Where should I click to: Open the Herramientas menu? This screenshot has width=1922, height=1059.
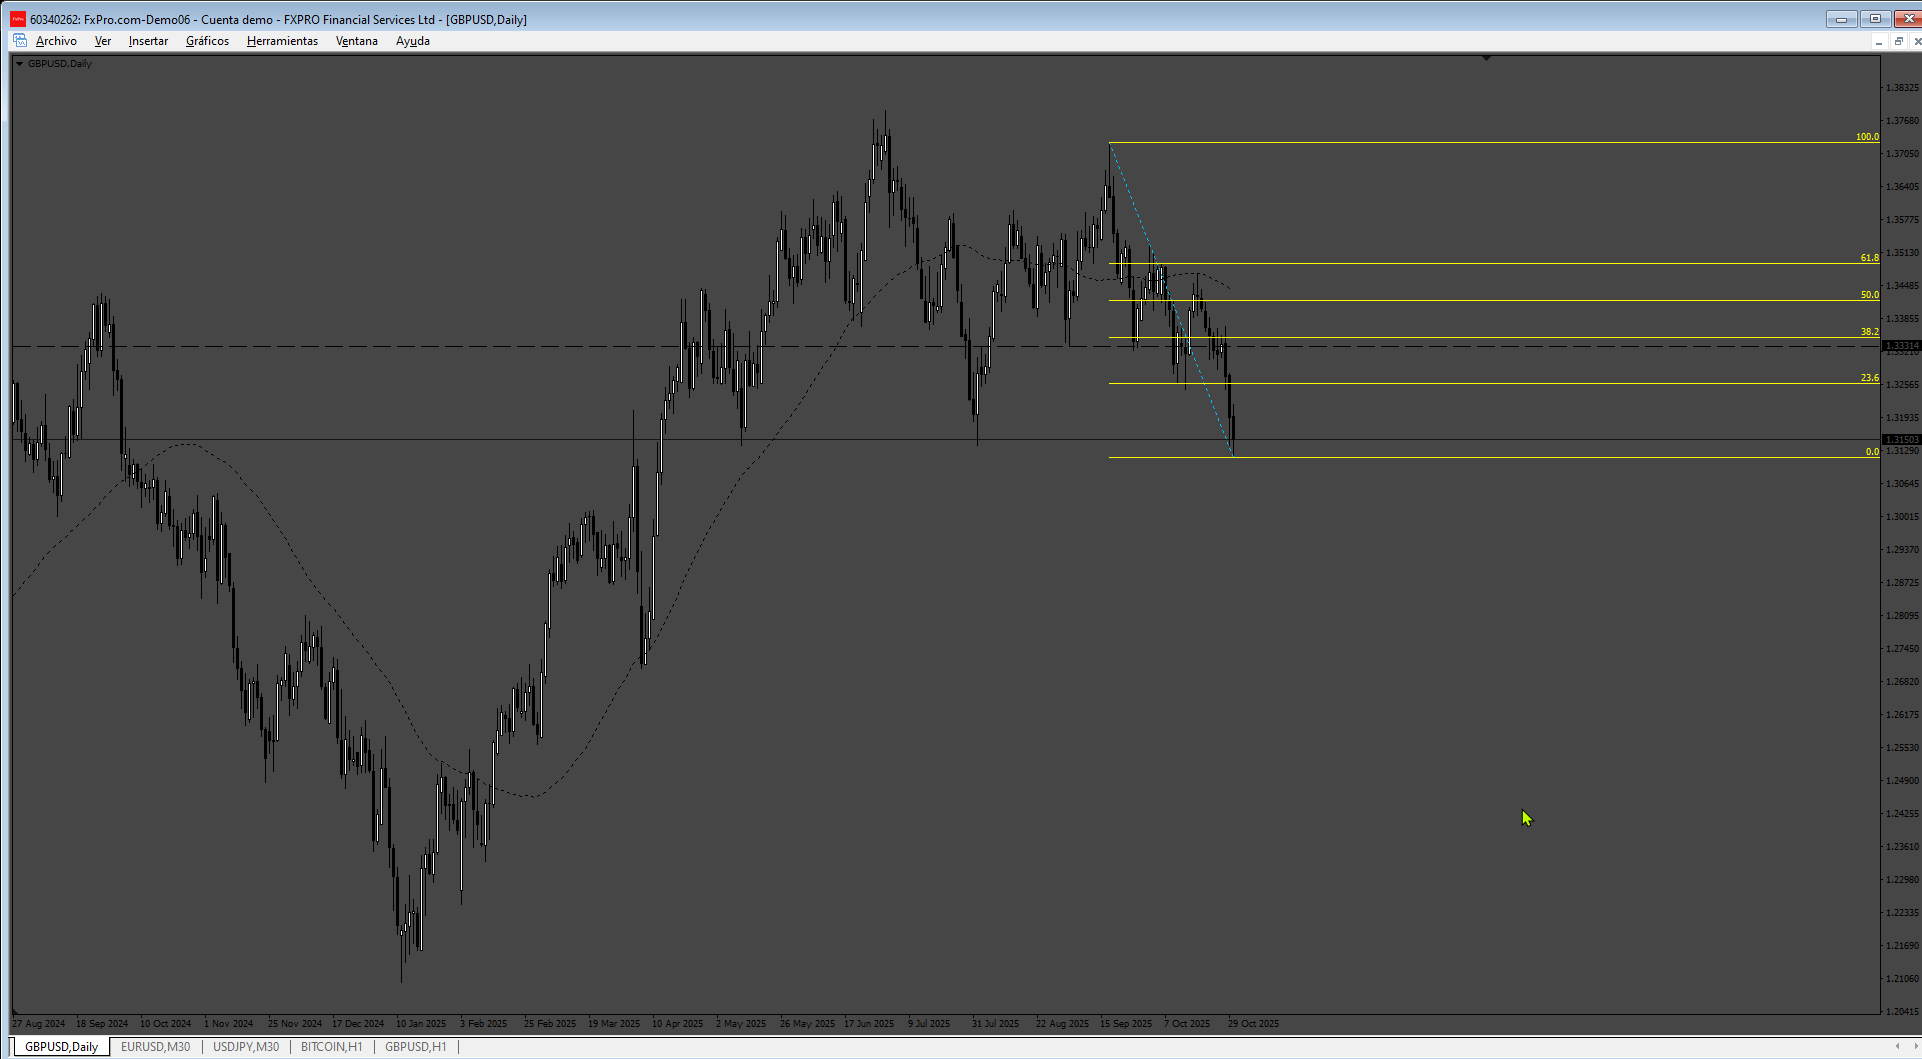pos(282,41)
